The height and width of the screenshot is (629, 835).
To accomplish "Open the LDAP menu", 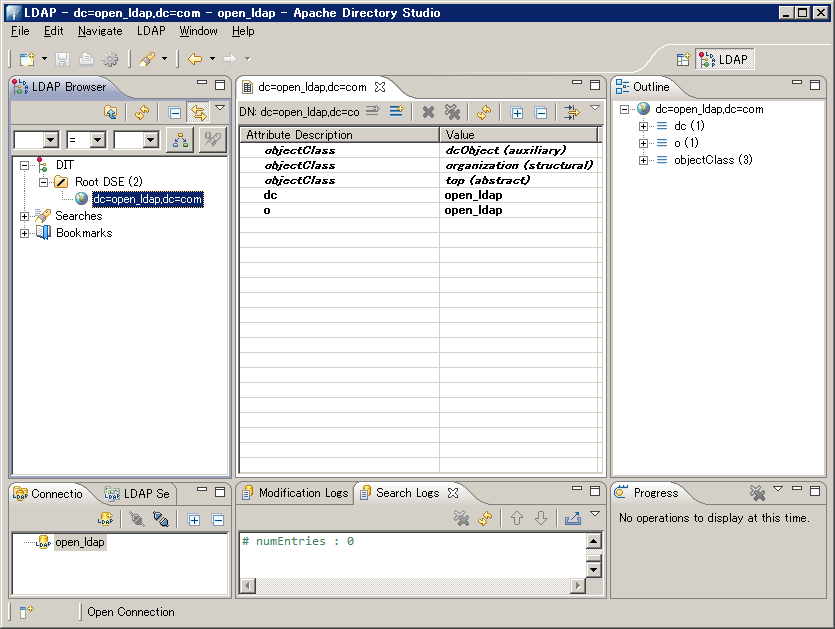I will (151, 31).
